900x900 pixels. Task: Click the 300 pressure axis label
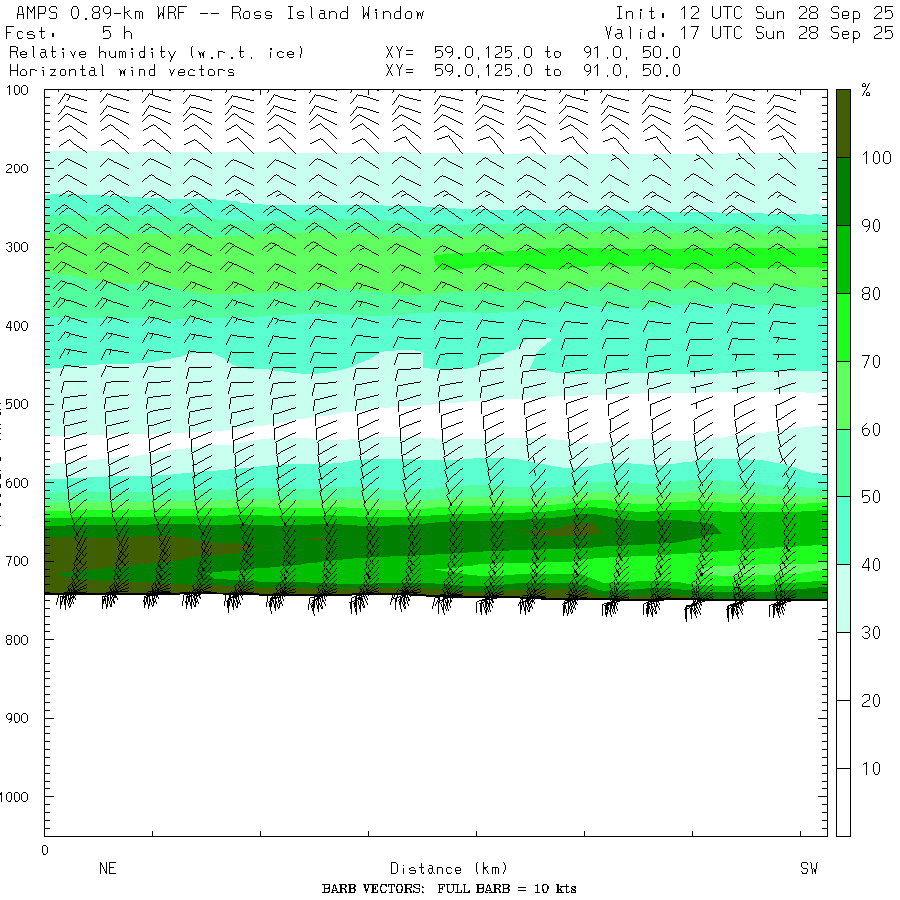point(17,247)
